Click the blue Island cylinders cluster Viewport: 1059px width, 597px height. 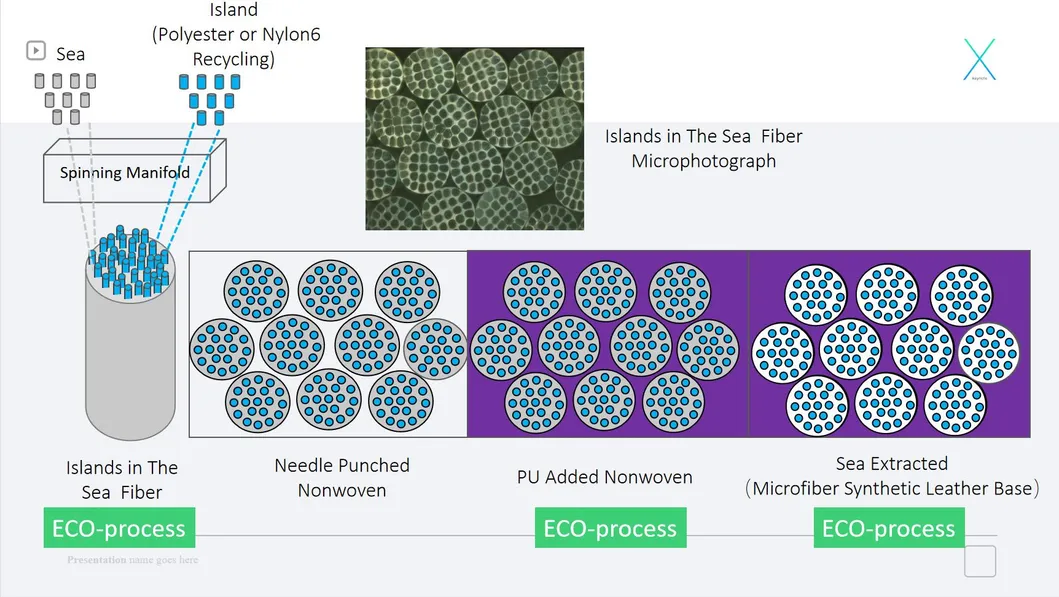(209, 98)
